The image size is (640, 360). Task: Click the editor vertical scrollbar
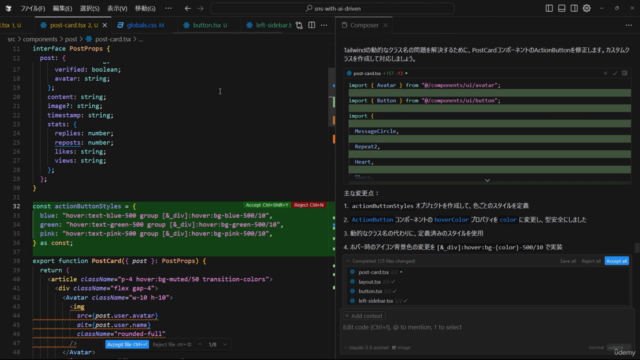point(332,96)
